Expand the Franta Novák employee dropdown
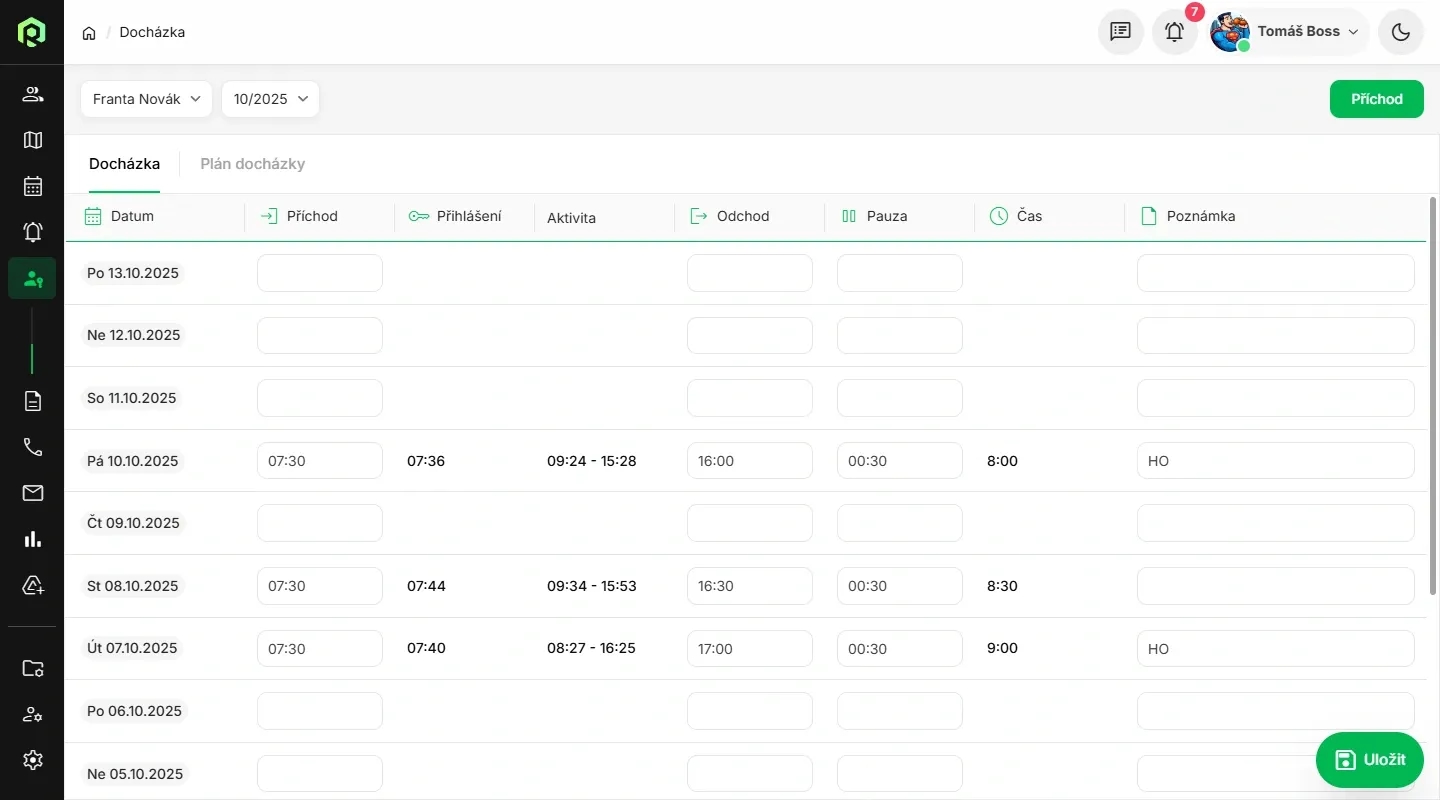 tap(146, 99)
